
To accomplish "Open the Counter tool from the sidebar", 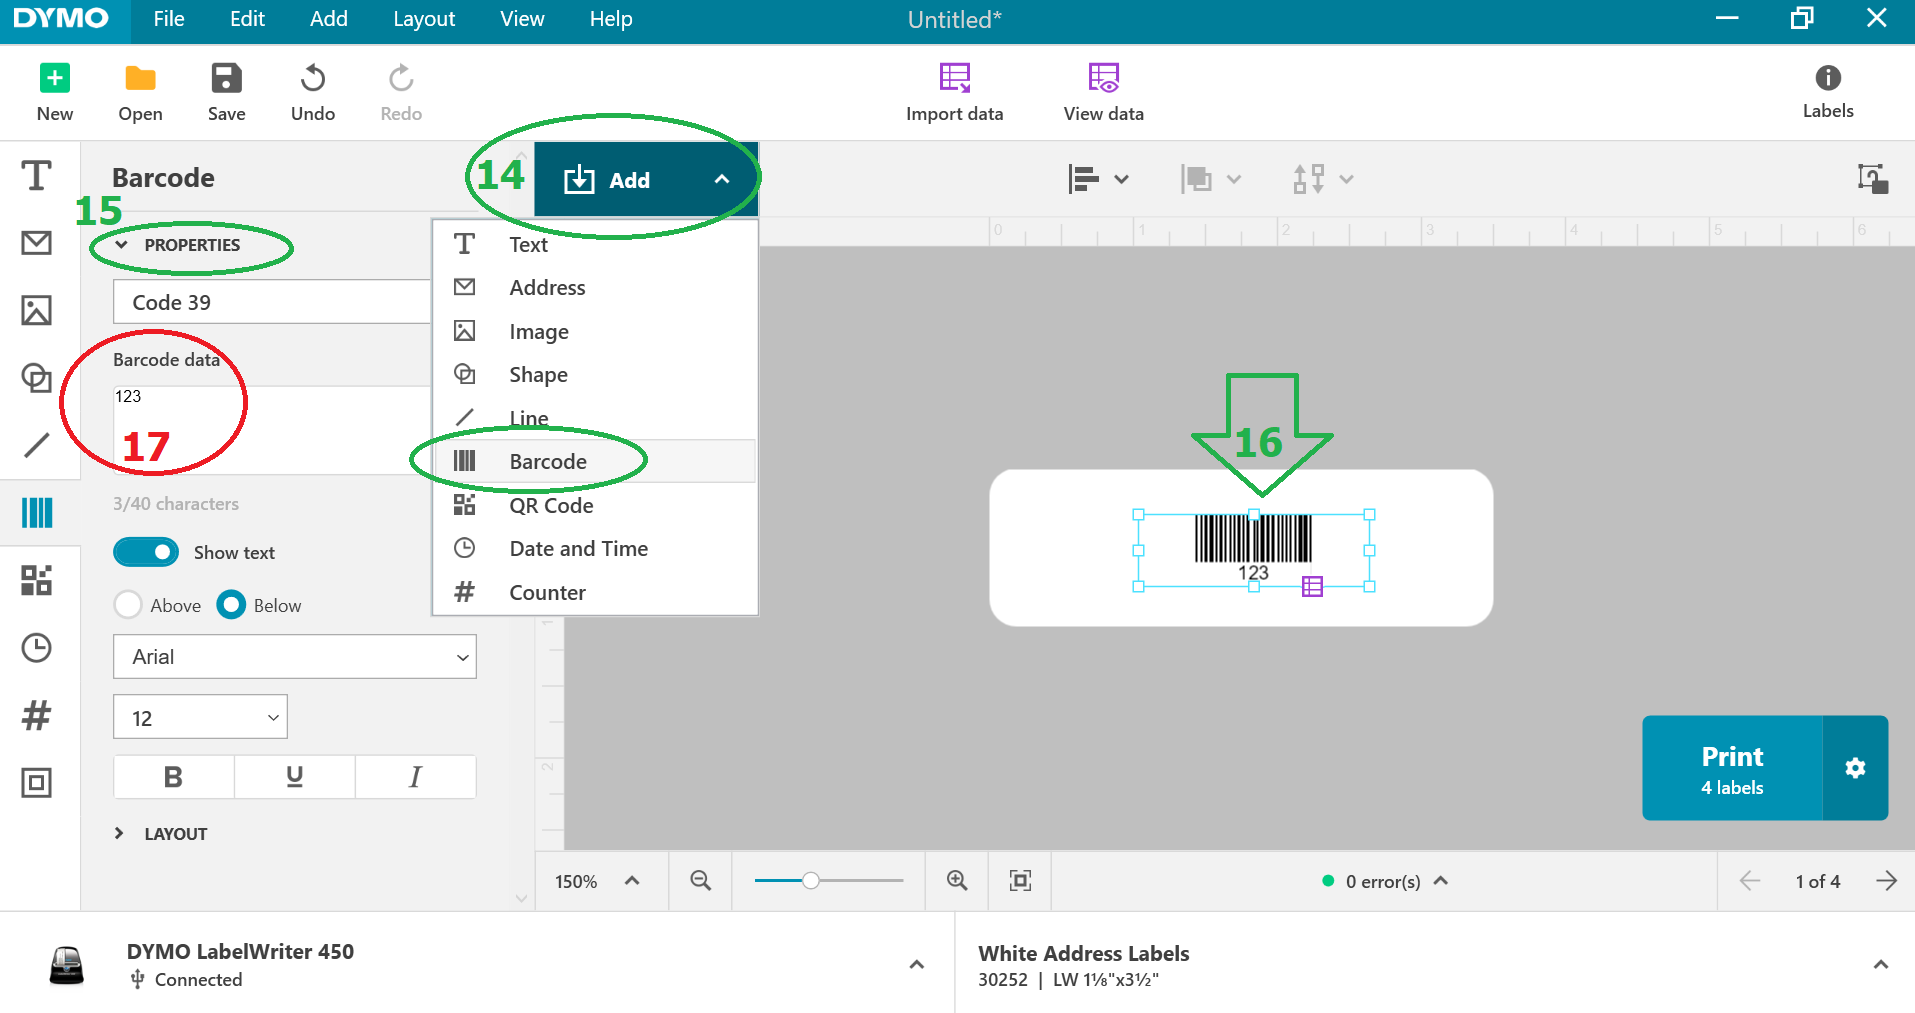I will 36,715.
